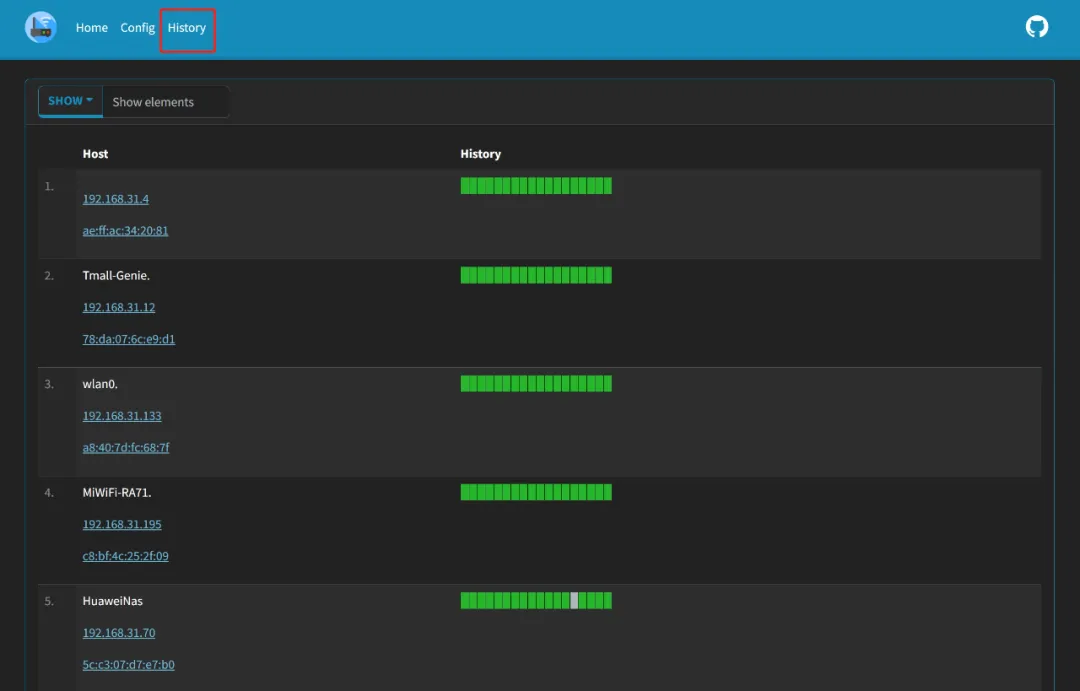Click first green history block for 192.168.31.4
This screenshot has height=691, width=1080.
(465, 186)
